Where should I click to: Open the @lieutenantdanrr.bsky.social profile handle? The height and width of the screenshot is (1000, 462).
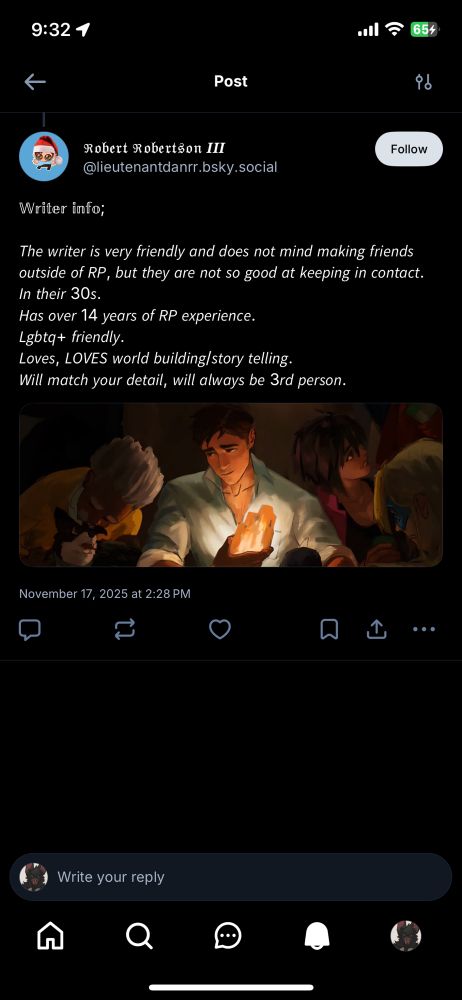pyautogui.click(x=181, y=168)
